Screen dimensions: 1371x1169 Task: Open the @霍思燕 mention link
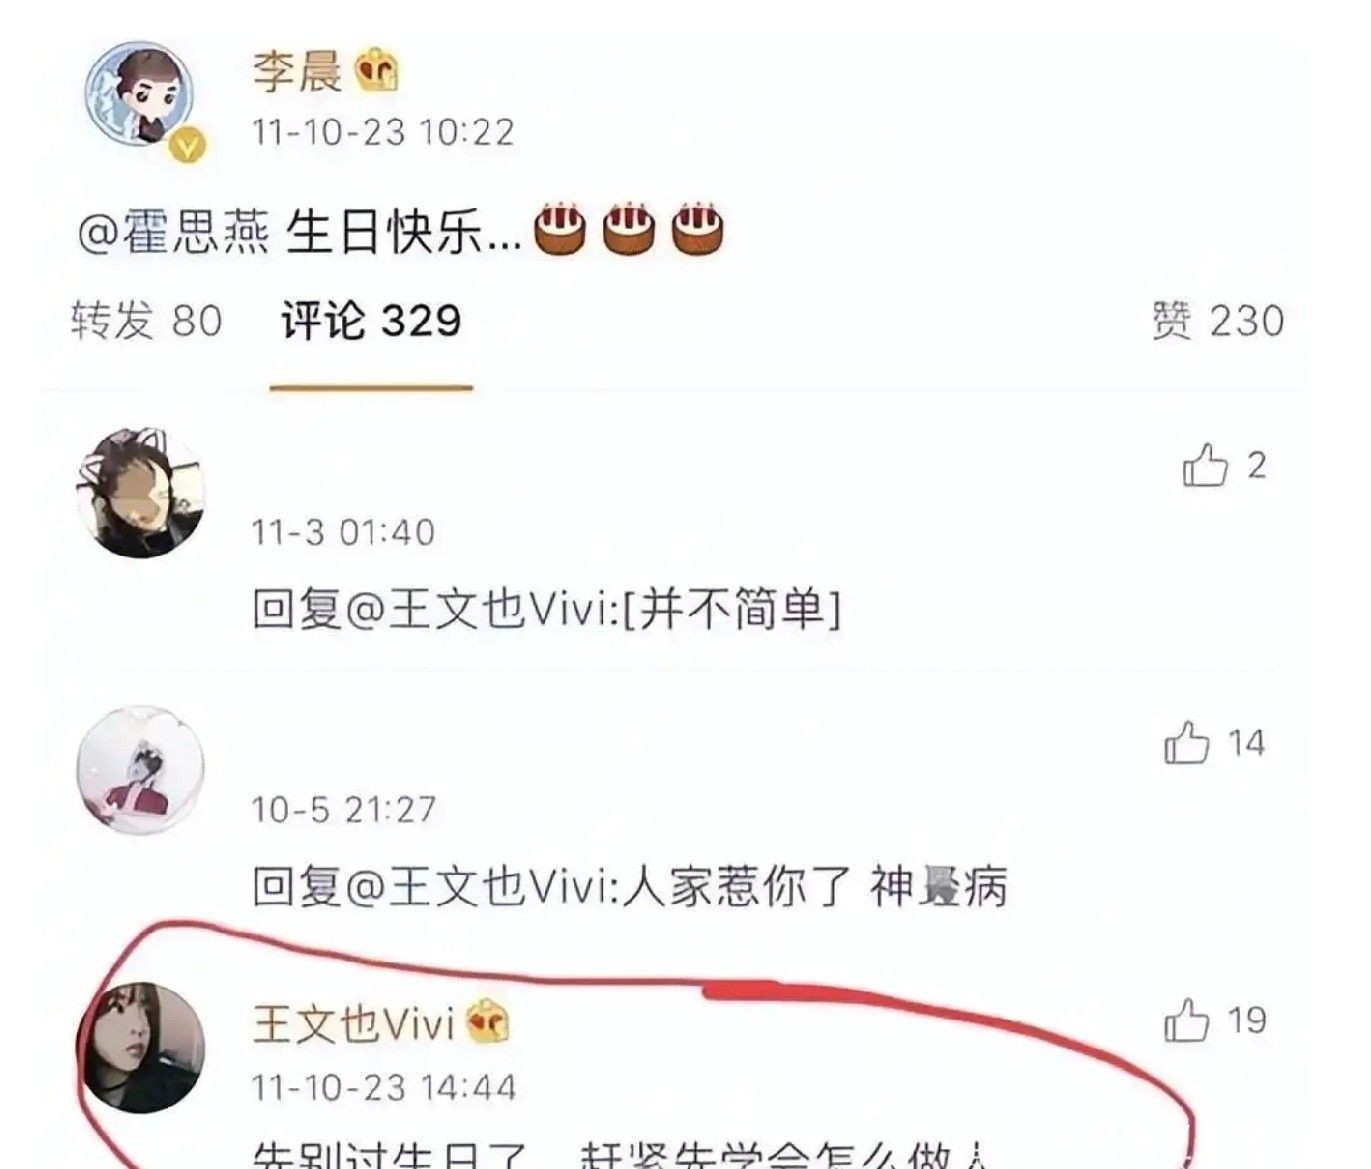tap(174, 233)
